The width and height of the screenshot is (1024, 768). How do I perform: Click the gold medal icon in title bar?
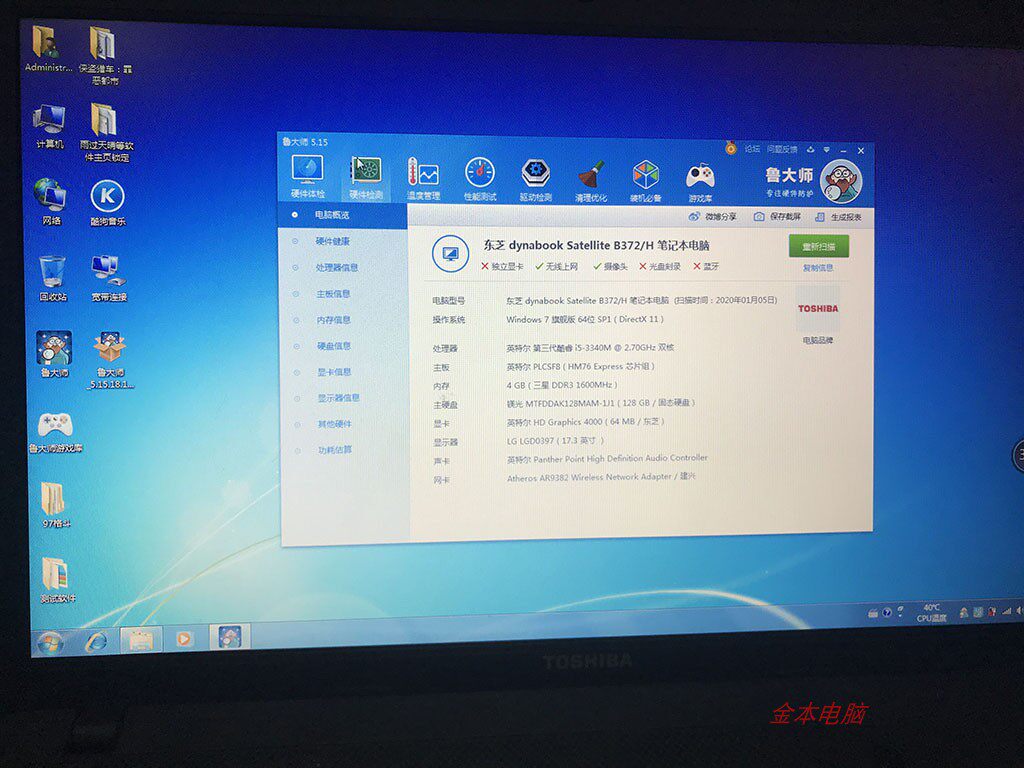coord(731,148)
